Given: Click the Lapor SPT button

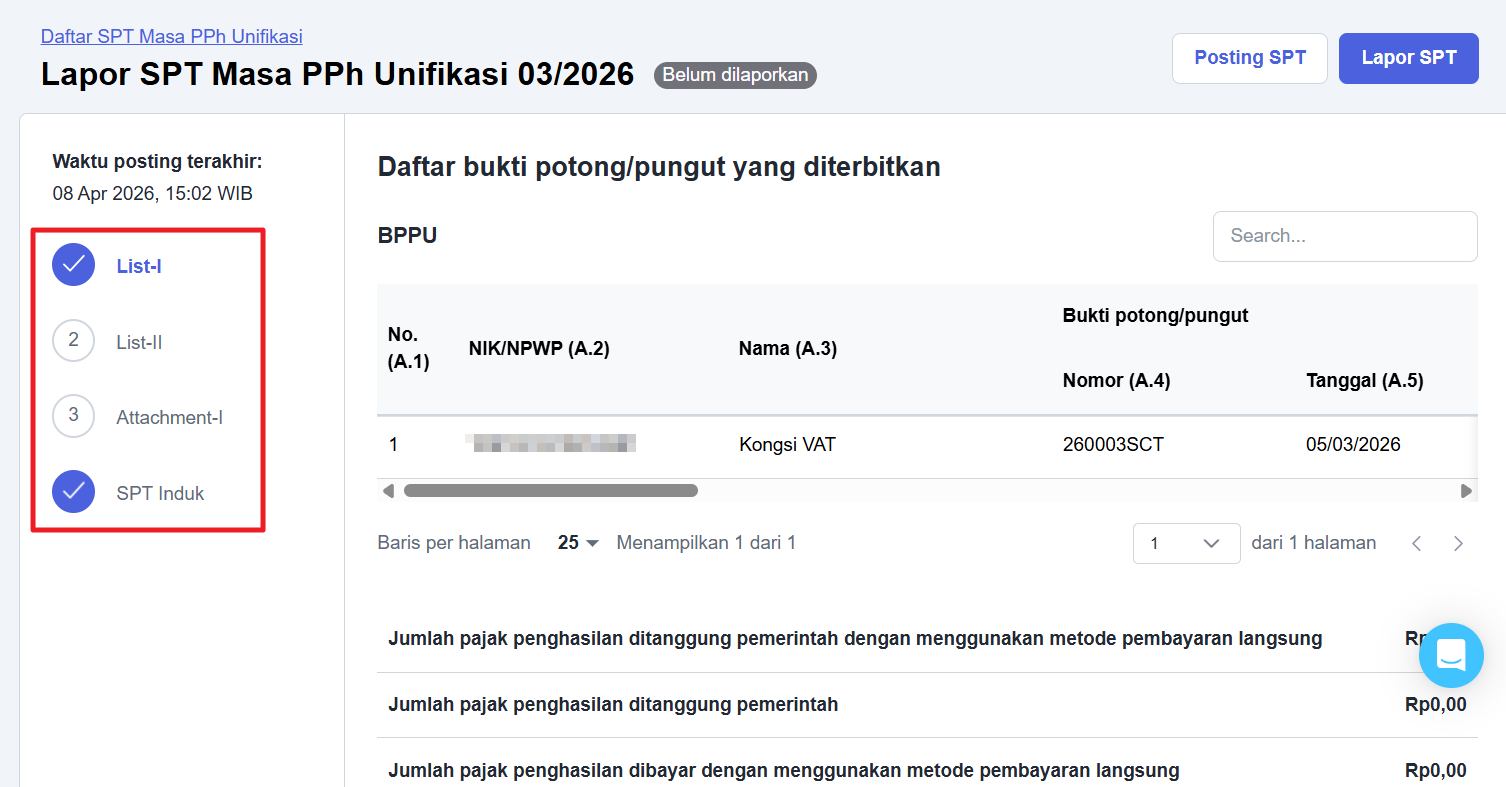Looking at the screenshot, I should (x=1408, y=58).
